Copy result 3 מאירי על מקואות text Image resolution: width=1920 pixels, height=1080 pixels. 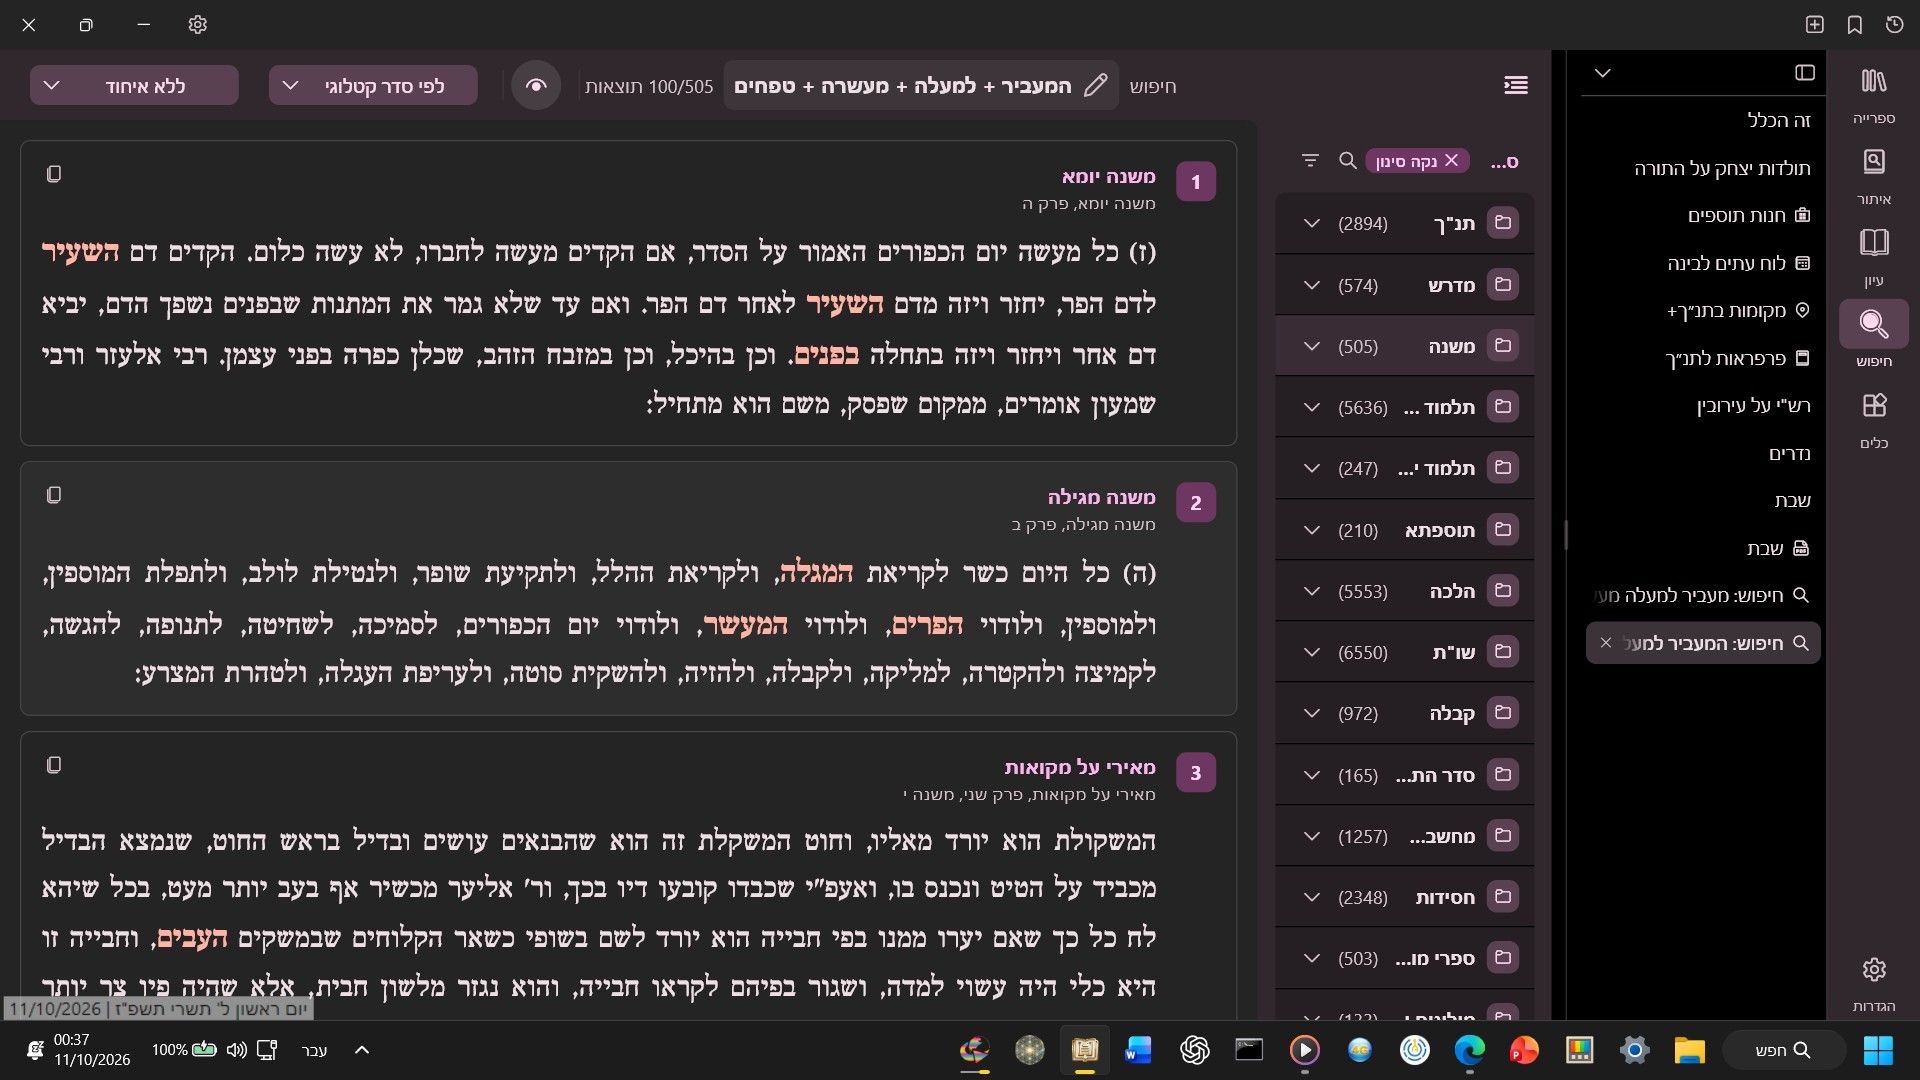point(54,765)
